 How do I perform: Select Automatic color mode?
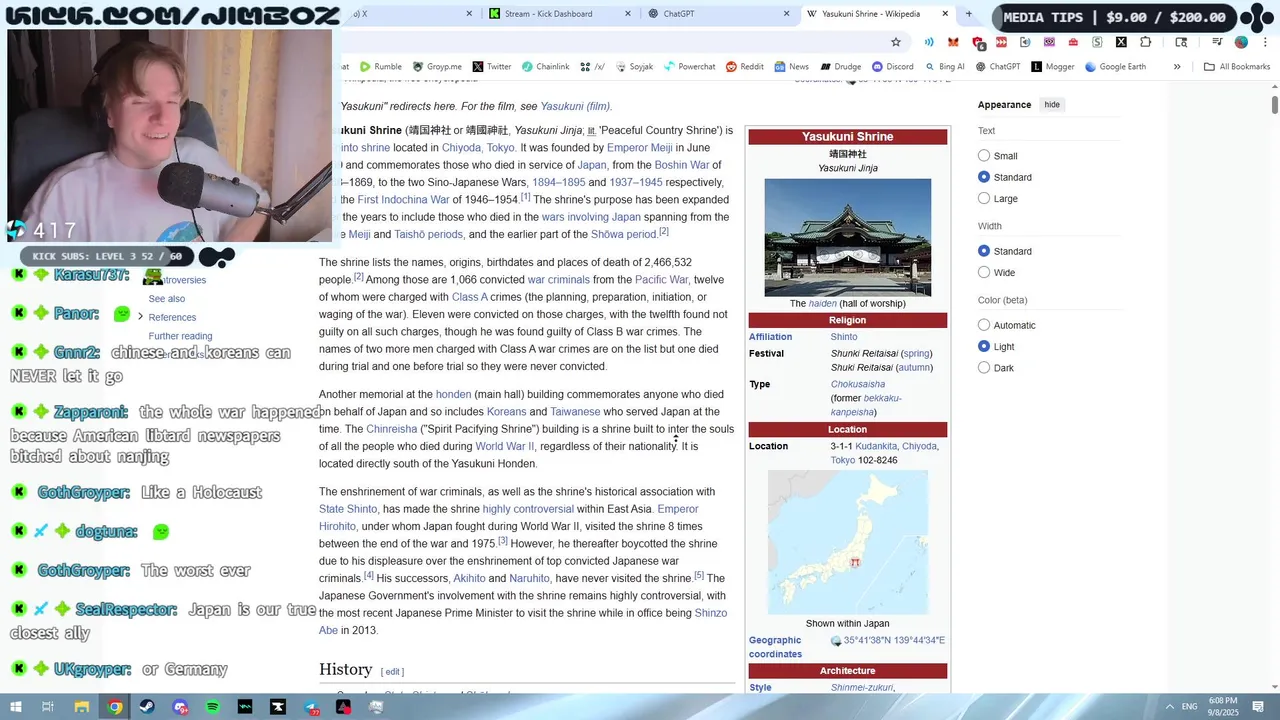(x=984, y=325)
